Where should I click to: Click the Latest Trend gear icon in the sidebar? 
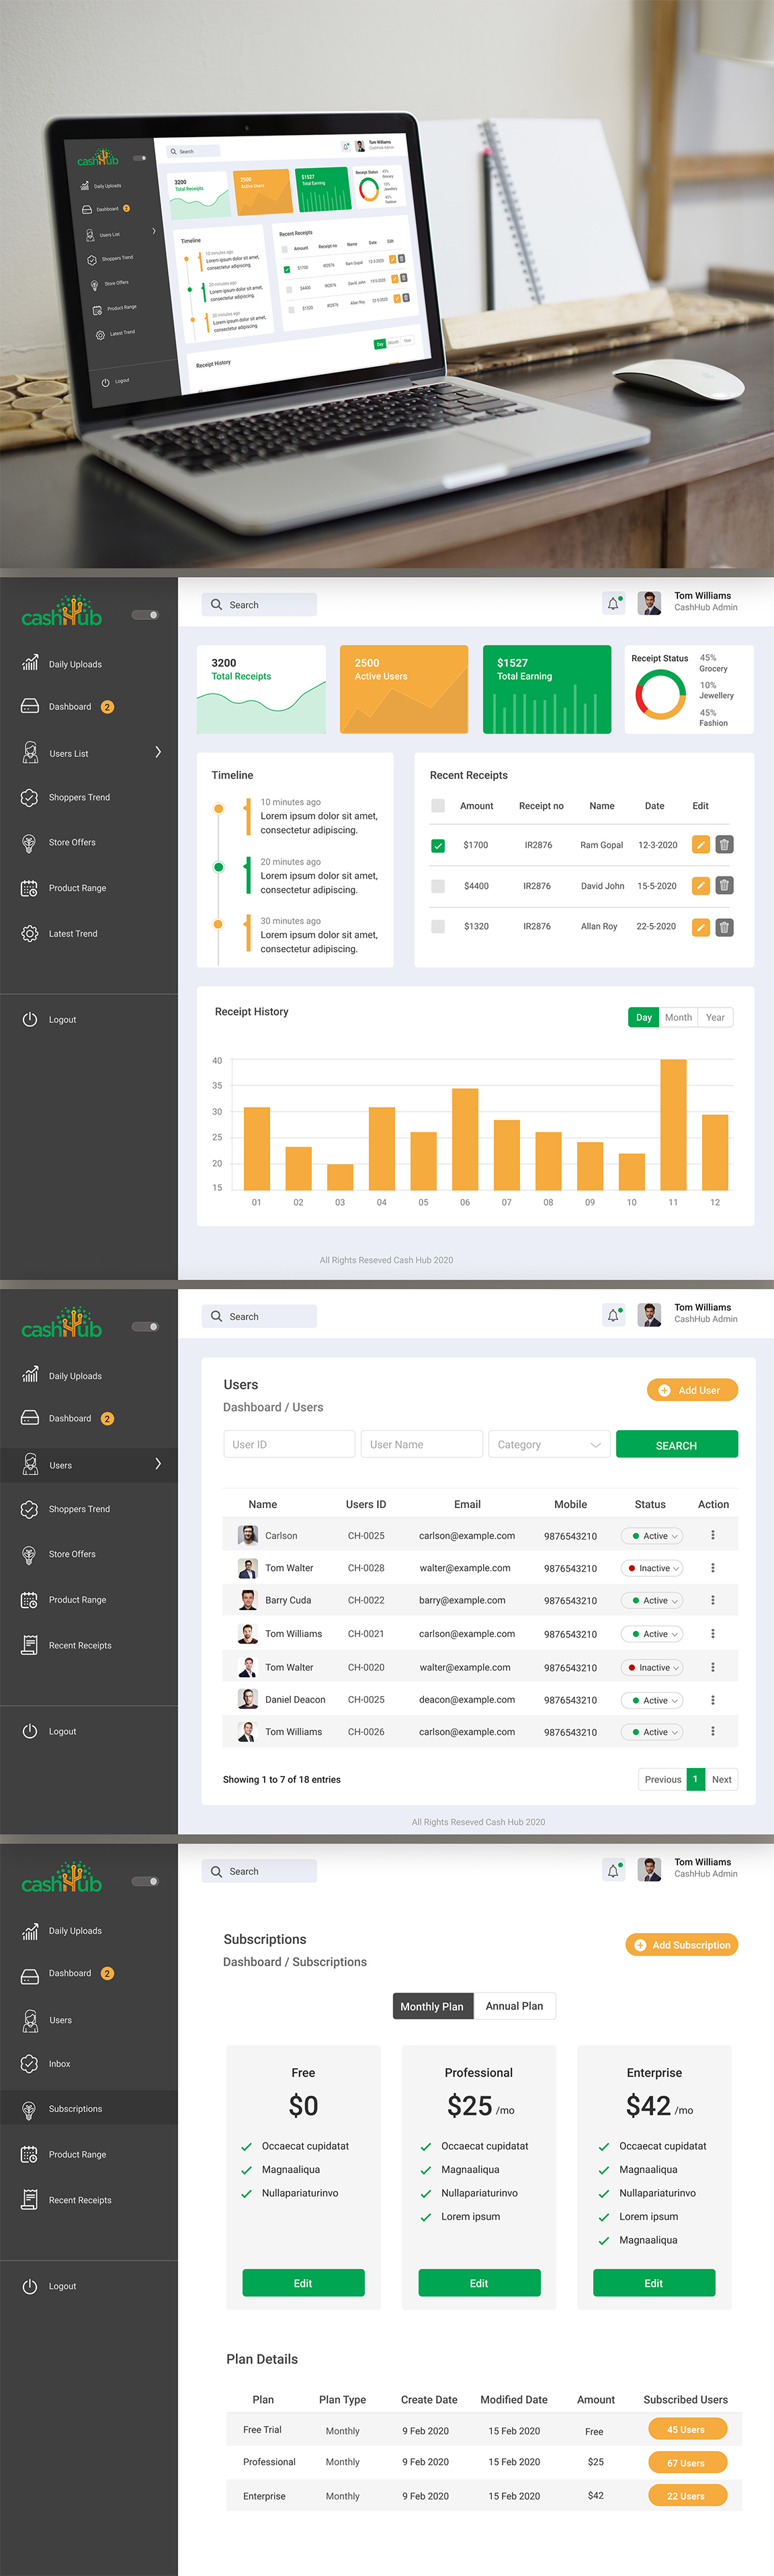(x=30, y=934)
